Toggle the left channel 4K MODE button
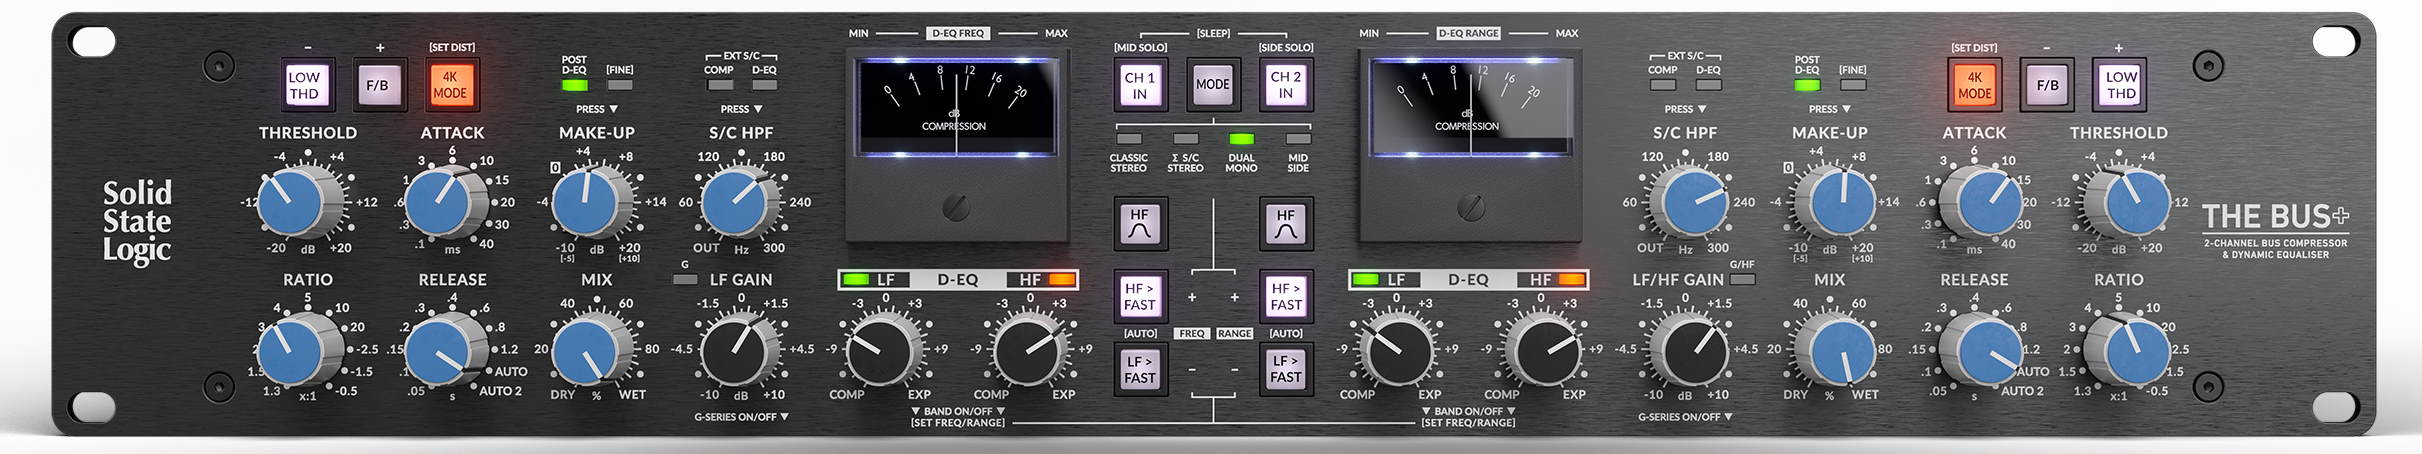The height and width of the screenshot is (454, 2422). point(450,85)
